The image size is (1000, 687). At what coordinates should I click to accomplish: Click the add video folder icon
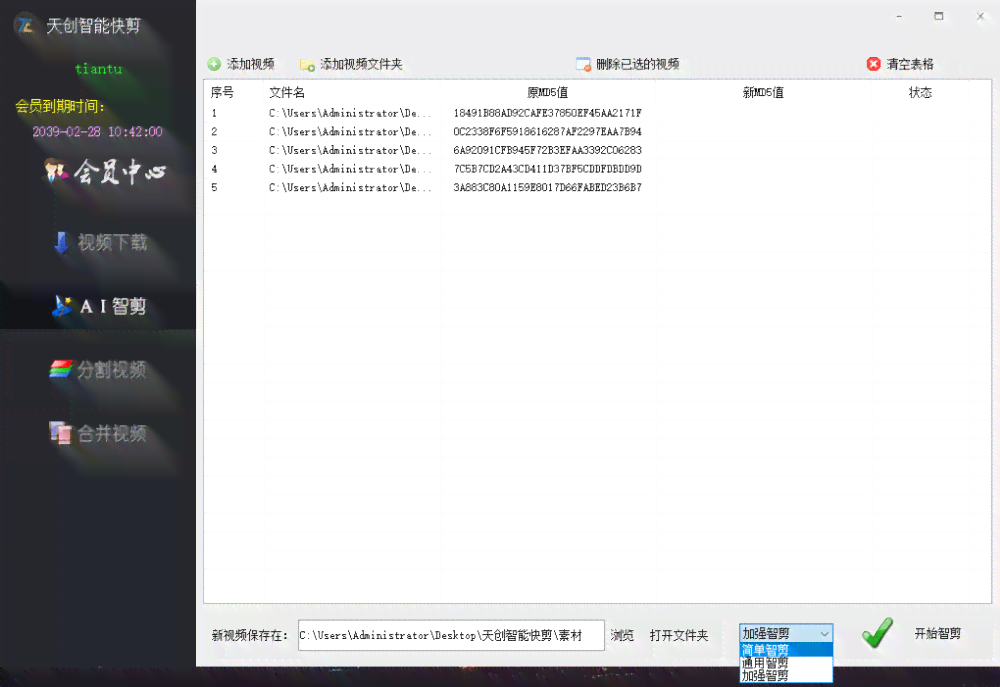(307, 65)
